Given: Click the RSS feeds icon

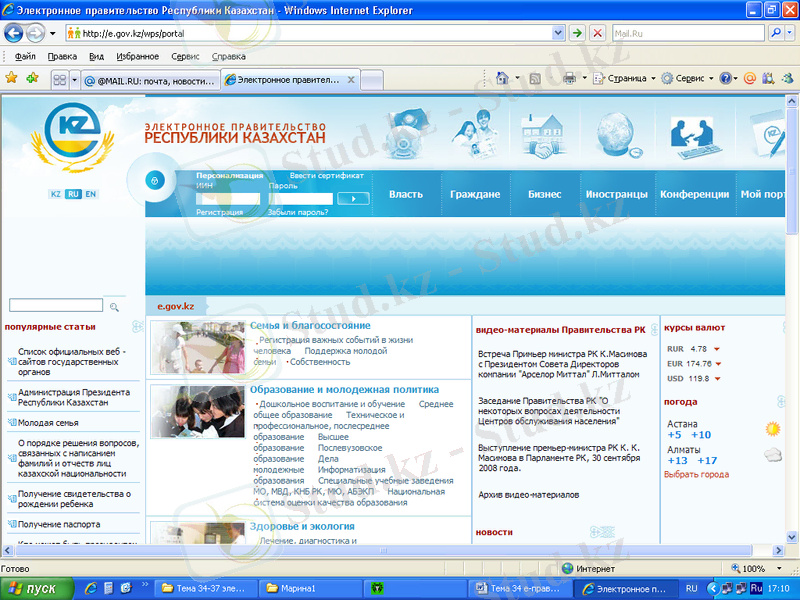Looking at the screenshot, I should [535, 79].
